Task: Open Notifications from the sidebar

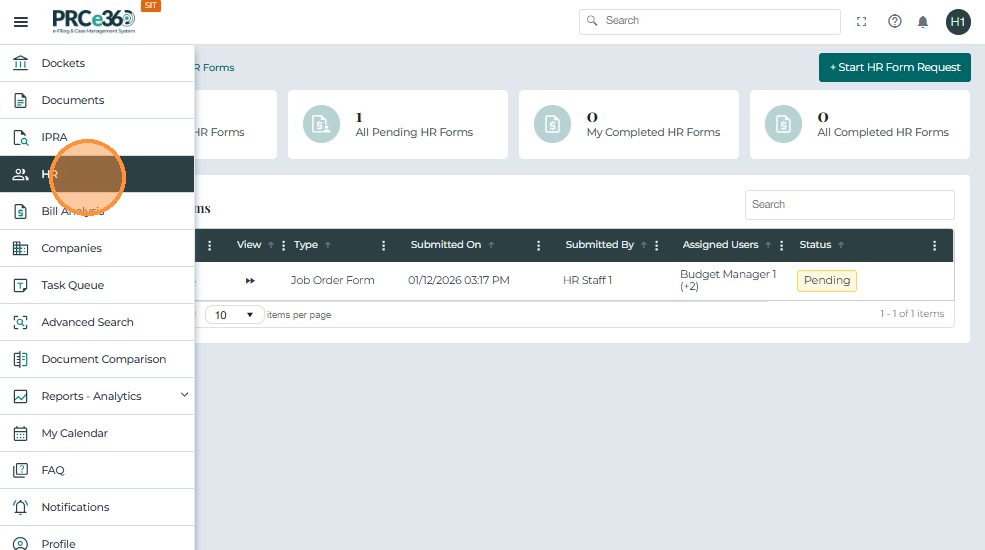Action: pos(97,507)
